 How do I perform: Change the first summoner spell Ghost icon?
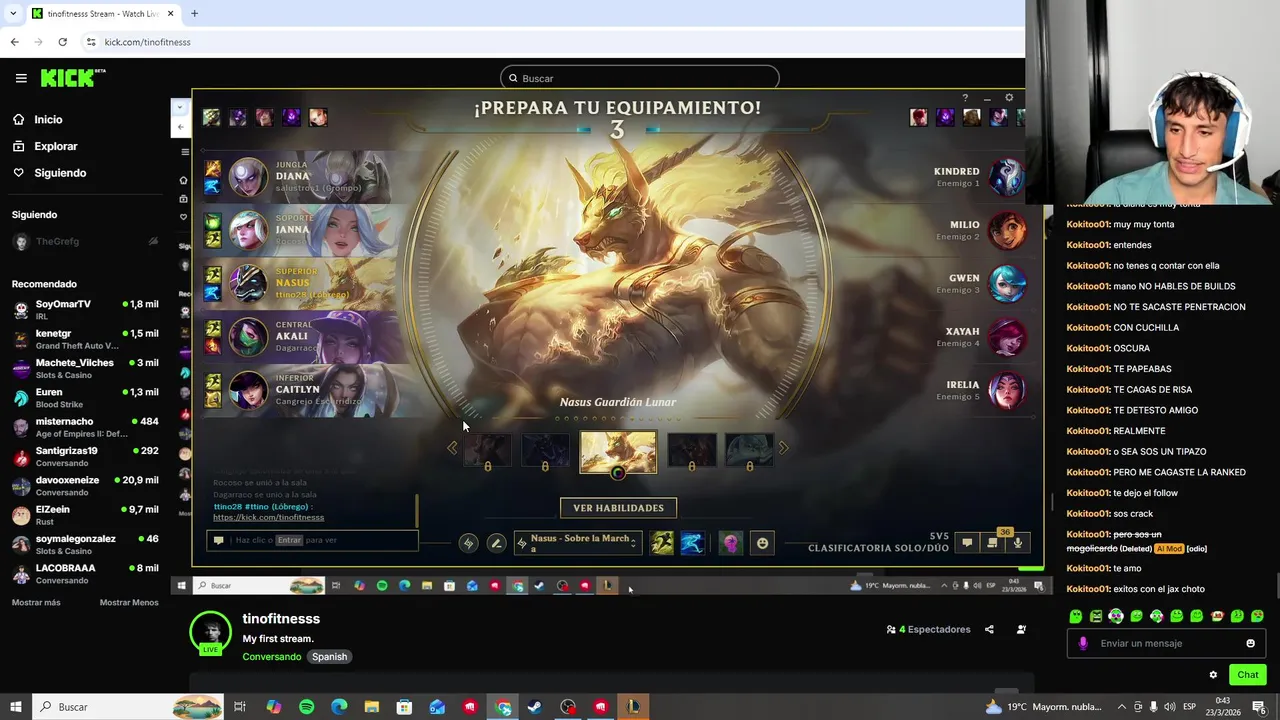pyautogui.click(x=662, y=543)
